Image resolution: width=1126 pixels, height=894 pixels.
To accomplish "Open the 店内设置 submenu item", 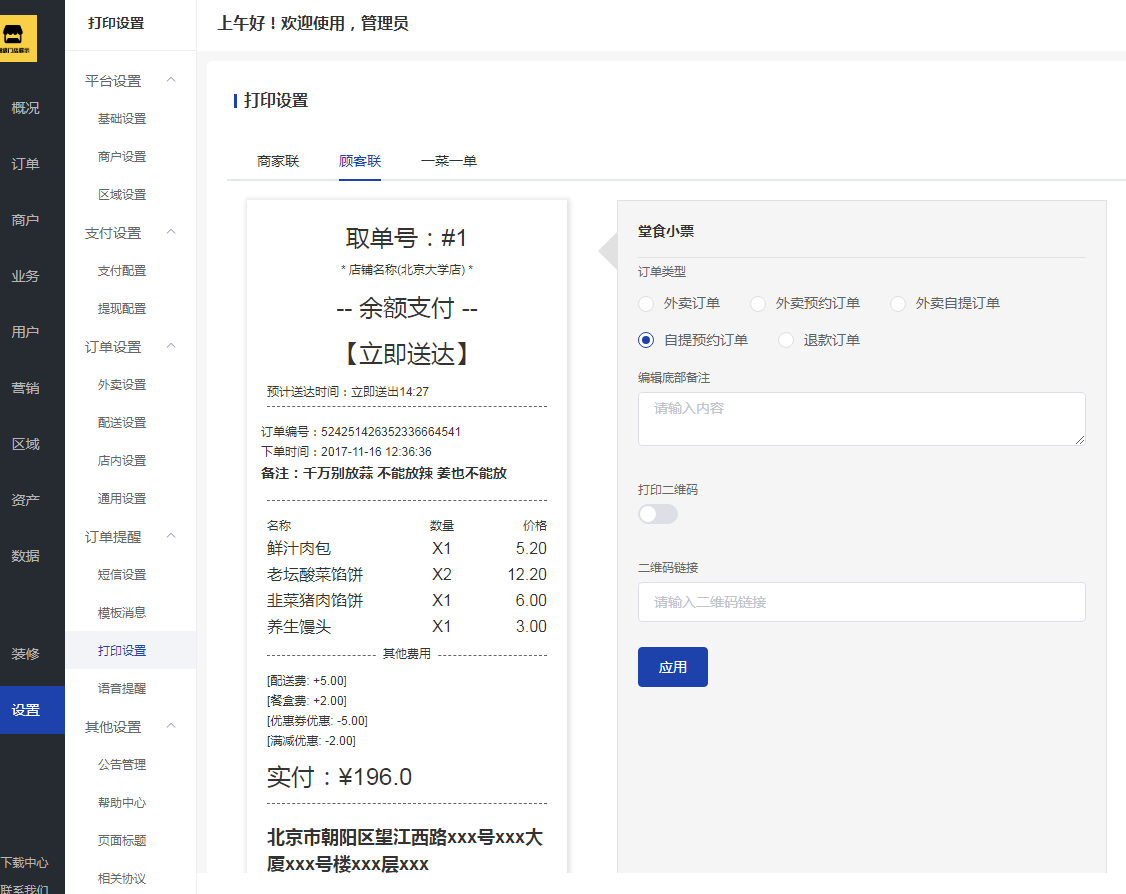I will point(122,460).
